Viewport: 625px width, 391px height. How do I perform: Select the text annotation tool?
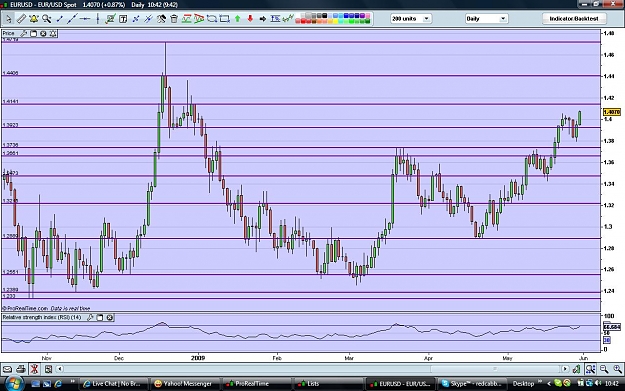click(x=123, y=18)
